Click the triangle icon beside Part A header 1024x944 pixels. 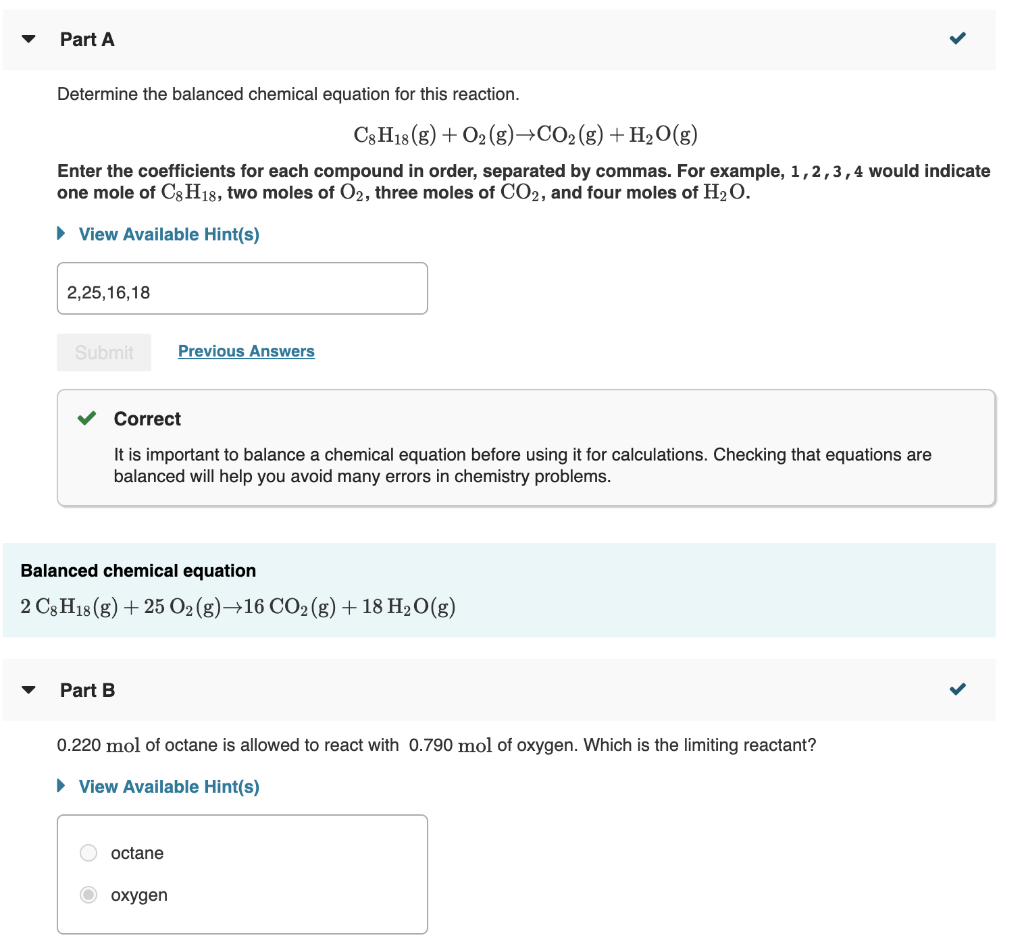pos(27,38)
